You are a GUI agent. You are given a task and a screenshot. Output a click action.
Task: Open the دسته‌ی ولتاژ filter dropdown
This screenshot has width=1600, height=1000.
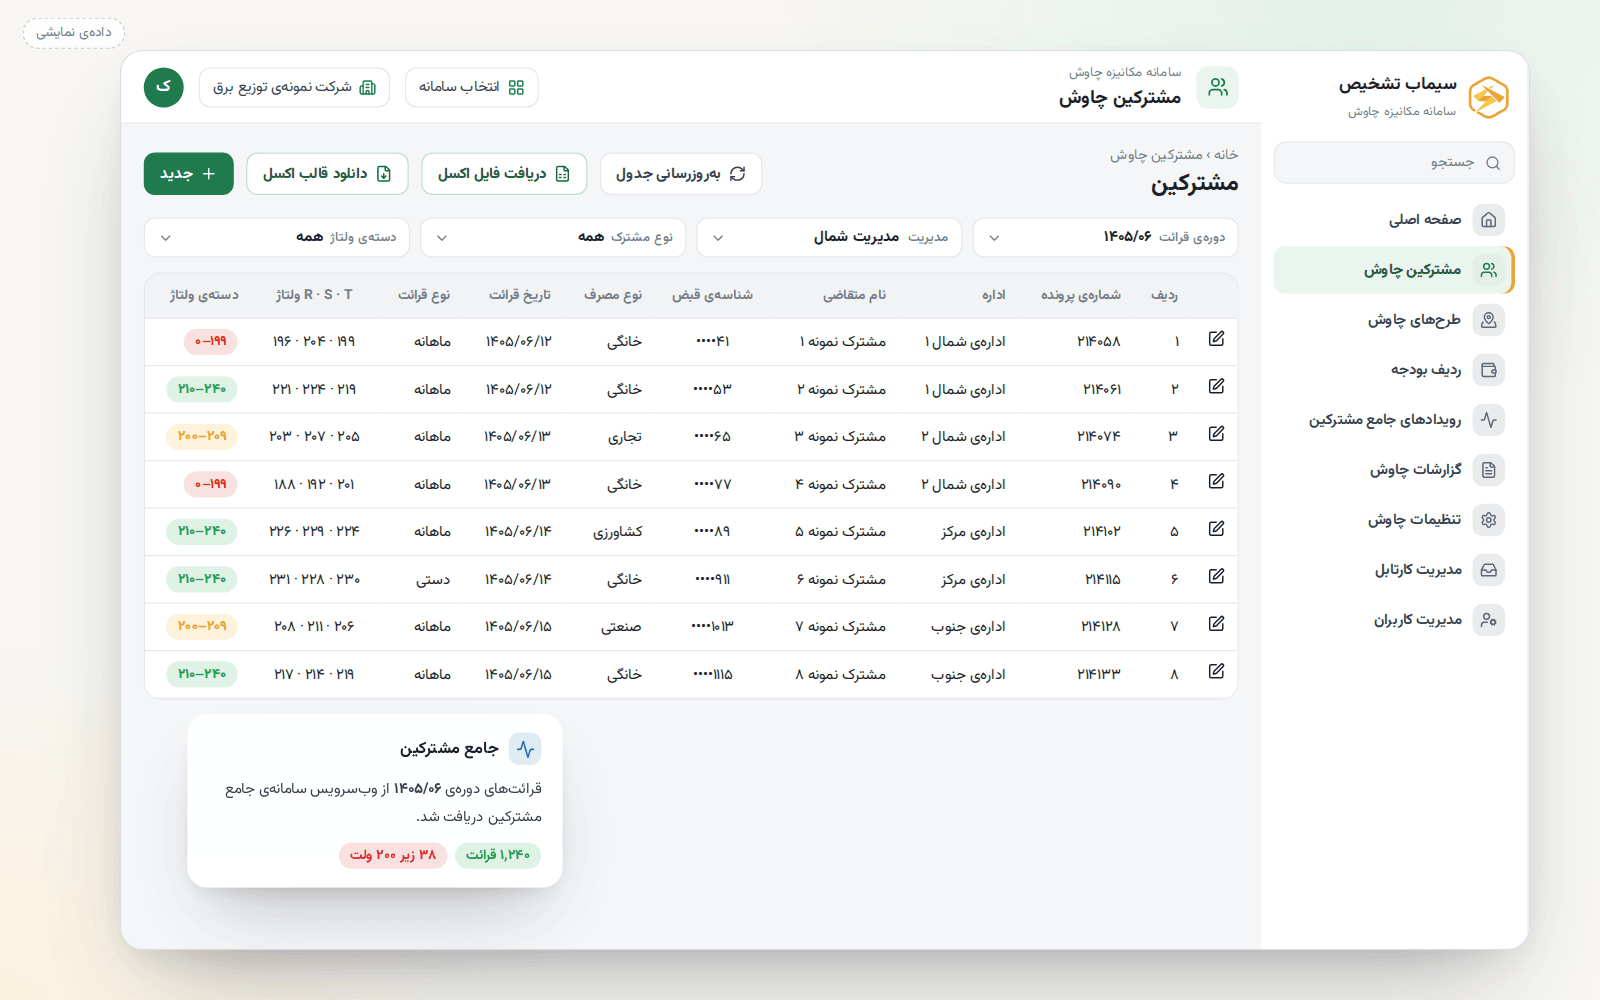pos(277,237)
